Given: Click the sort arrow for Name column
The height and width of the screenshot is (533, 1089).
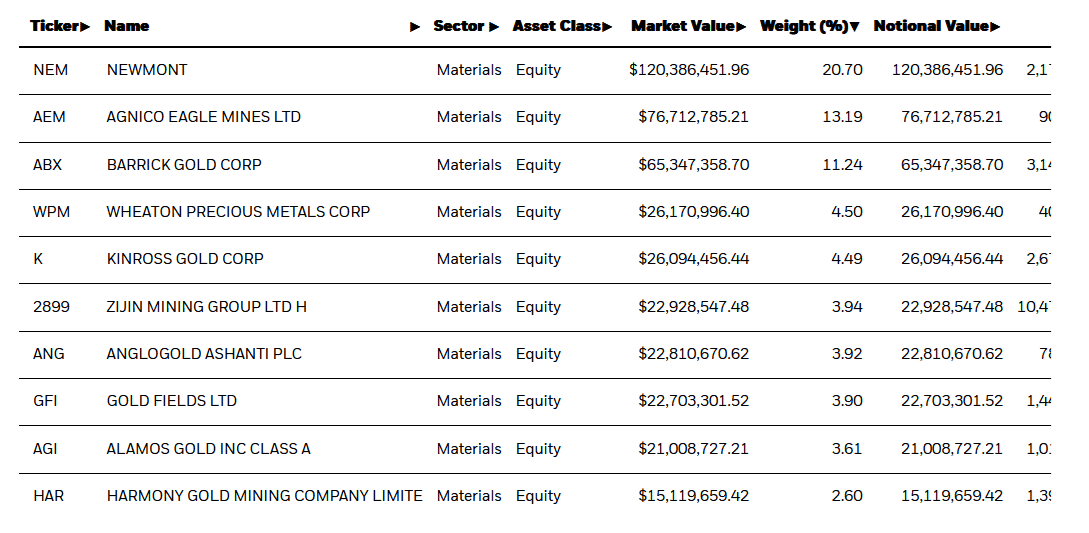Looking at the screenshot, I should (415, 27).
